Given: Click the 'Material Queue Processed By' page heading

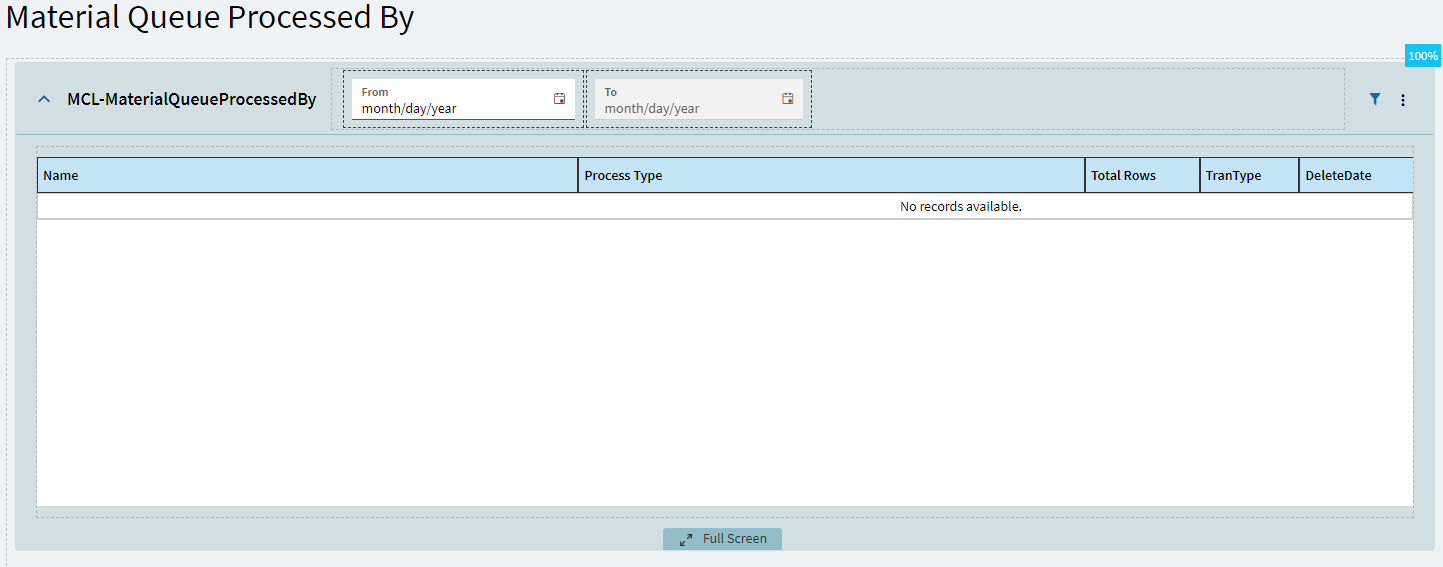Looking at the screenshot, I should coord(210,17).
